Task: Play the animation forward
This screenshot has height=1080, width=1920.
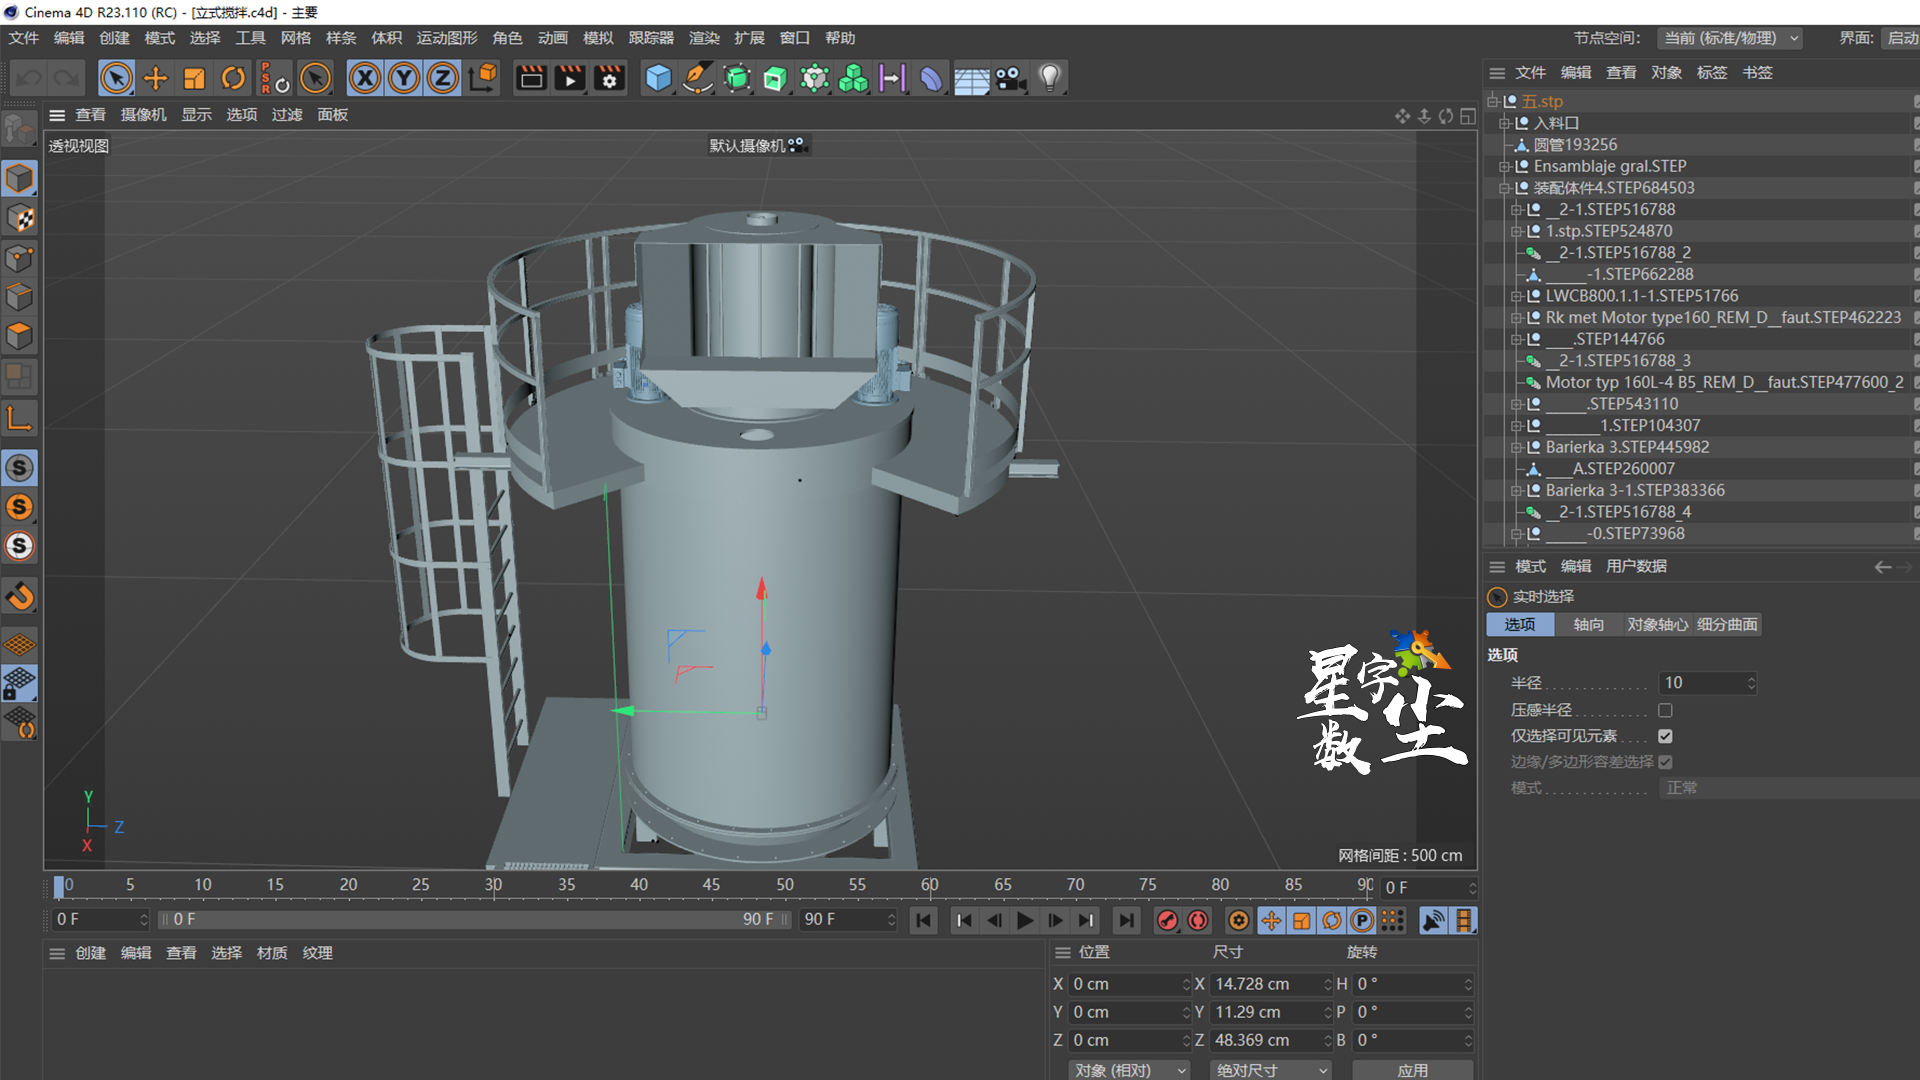Action: tap(1025, 920)
